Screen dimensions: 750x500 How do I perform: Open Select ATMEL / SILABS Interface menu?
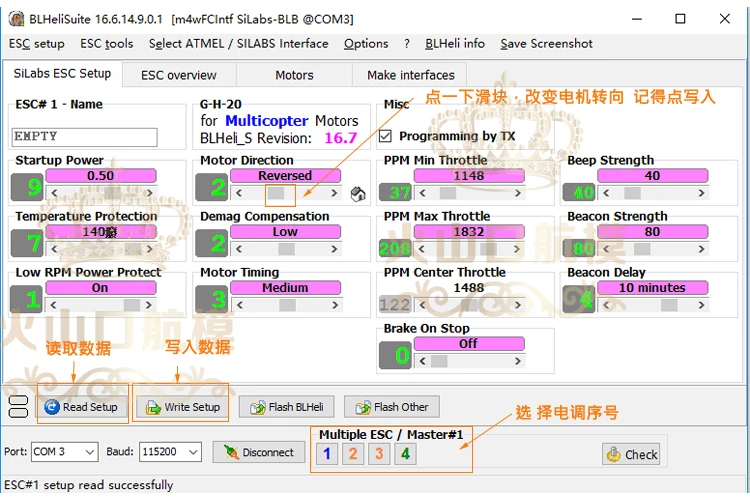tap(238, 44)
